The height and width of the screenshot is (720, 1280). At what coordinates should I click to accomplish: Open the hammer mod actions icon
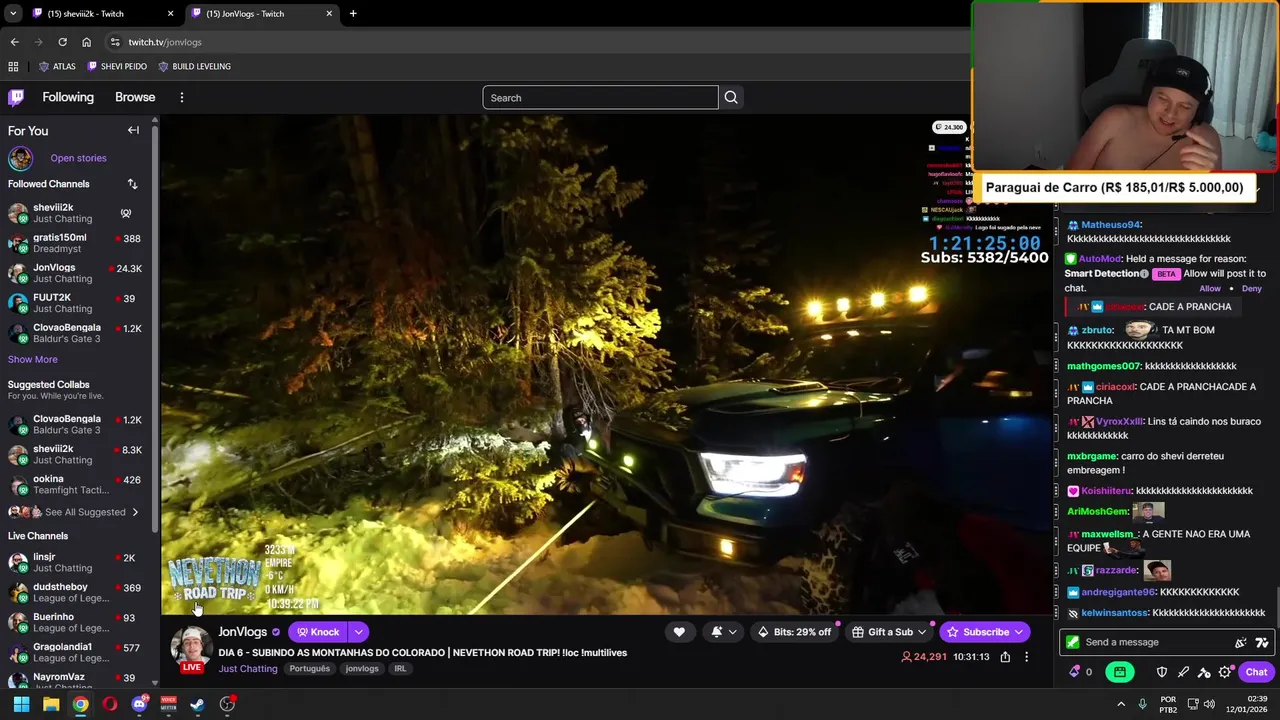point(1204,672)
